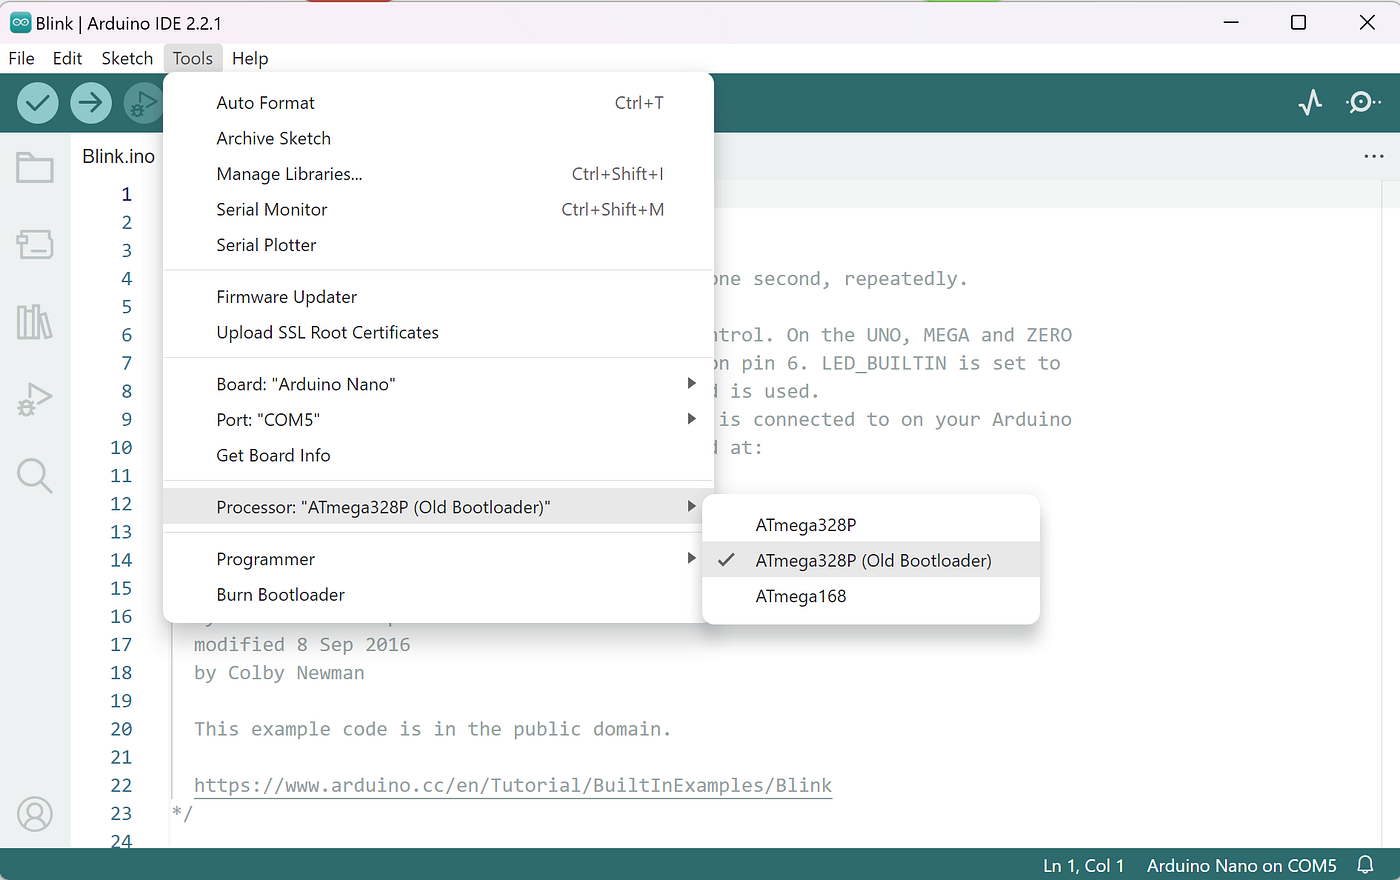
Task: Click the Ln 1, Col 1 cursor position
Action: tap(1084, 865)
